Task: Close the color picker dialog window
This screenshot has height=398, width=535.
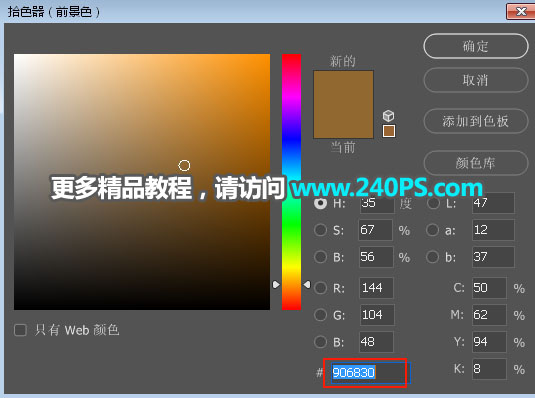Action: pos(521,12)
